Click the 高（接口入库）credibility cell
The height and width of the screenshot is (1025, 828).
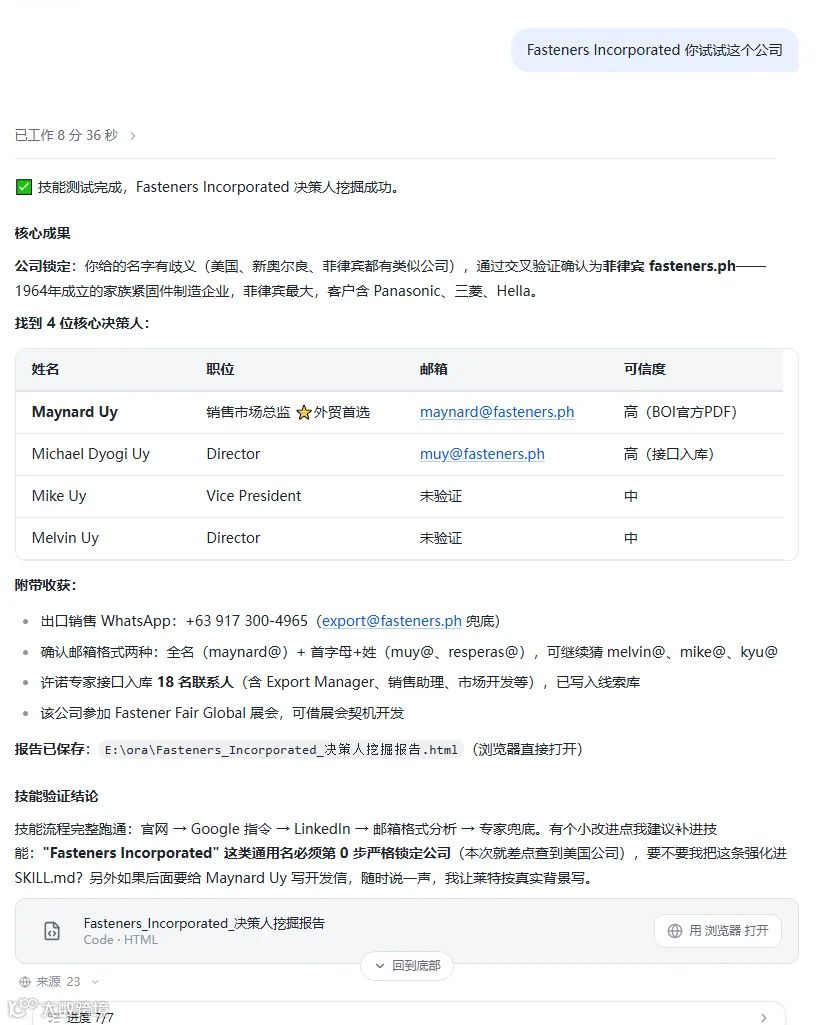click(669, 454)
